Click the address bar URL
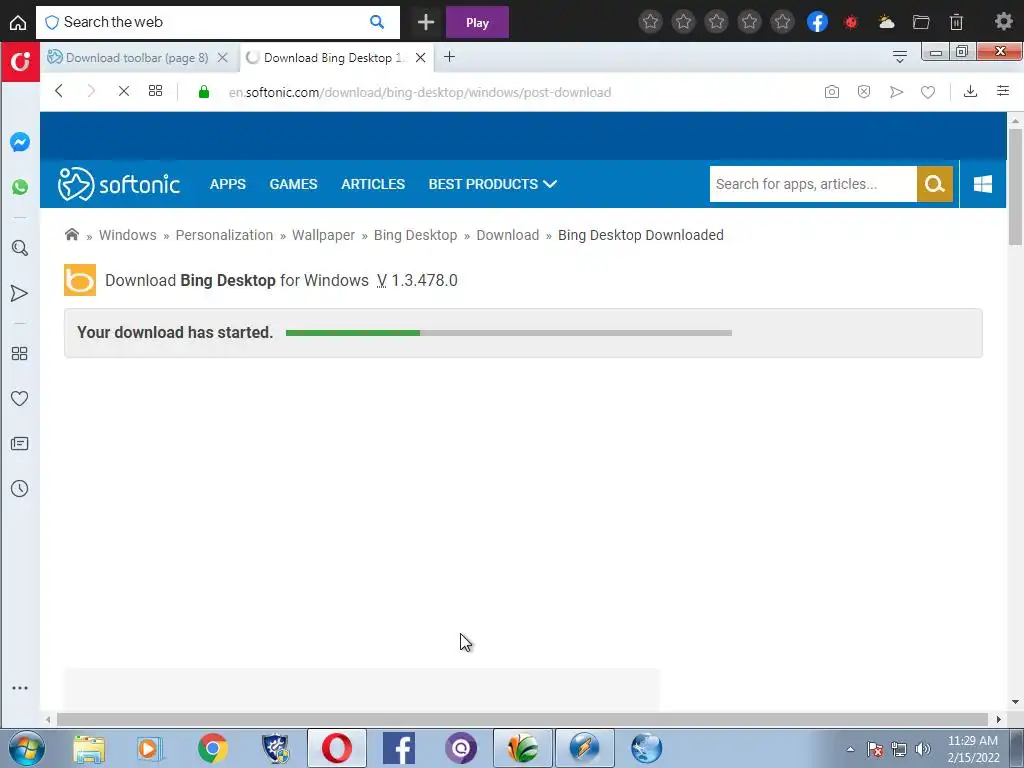 pos(420,92)
